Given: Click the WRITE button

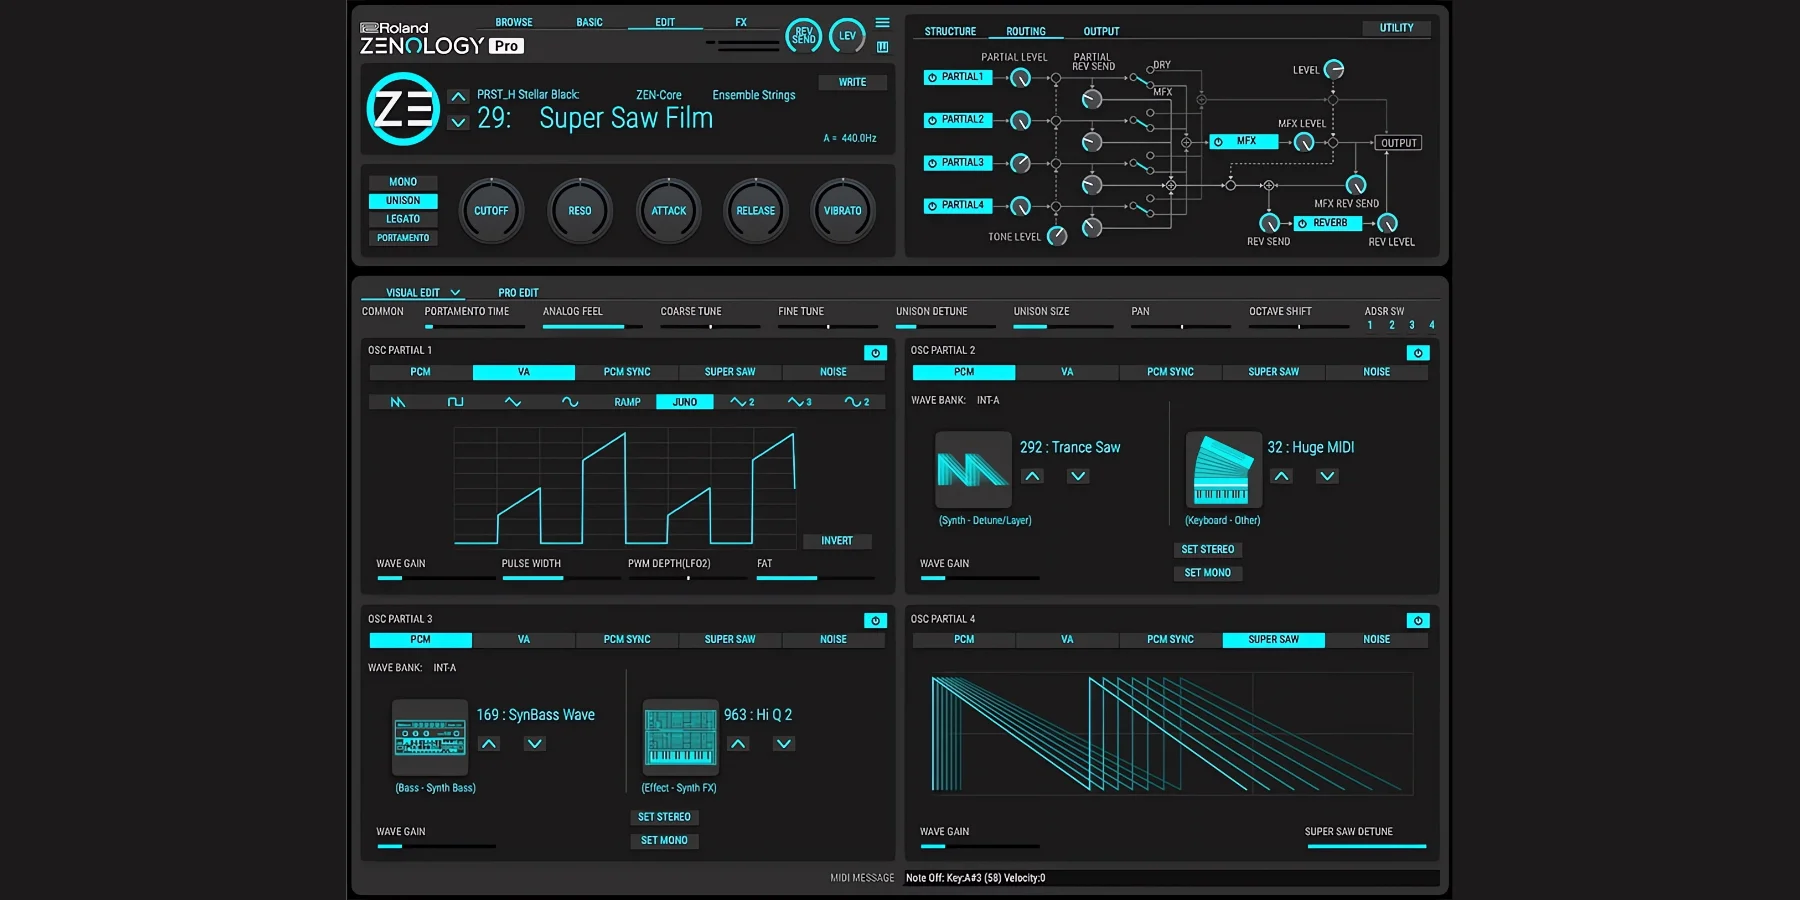Looking at the screenshot, I should (853, 83).
